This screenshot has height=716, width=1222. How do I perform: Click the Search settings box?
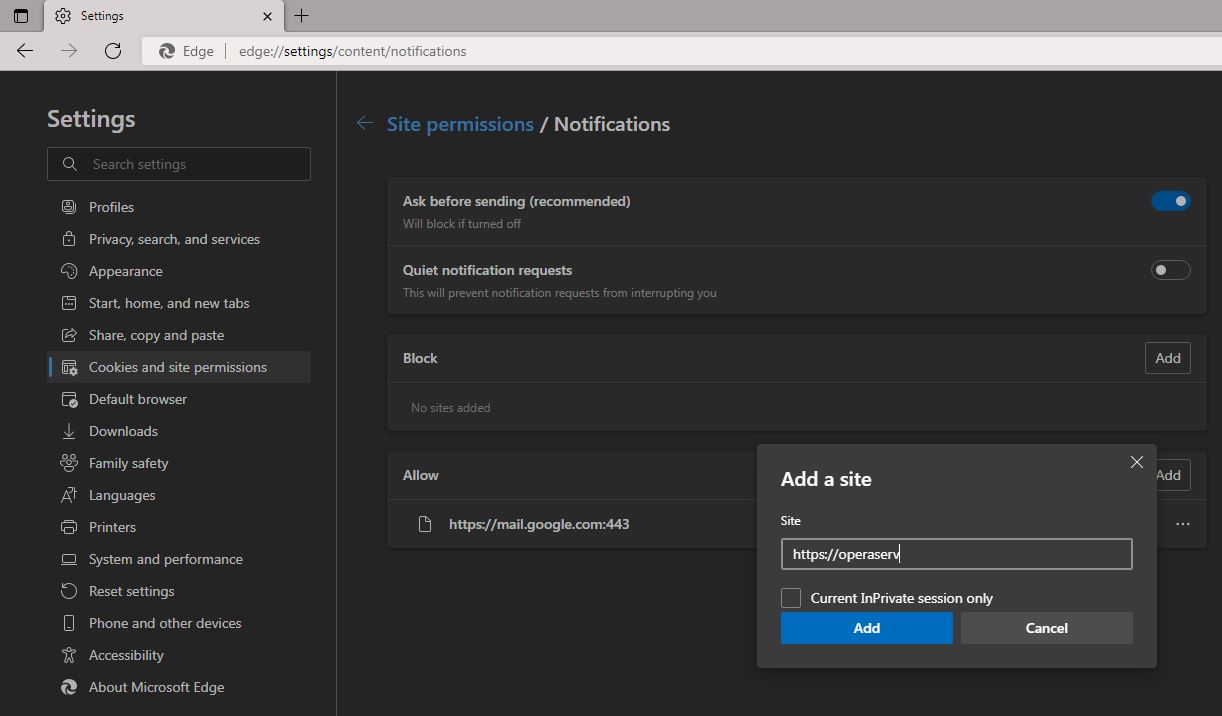(x=179, y=164)
